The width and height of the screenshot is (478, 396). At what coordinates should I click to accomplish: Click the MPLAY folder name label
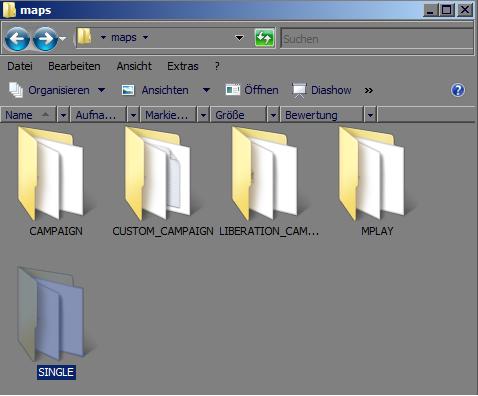pyautogui.click(x=377, y=231)
